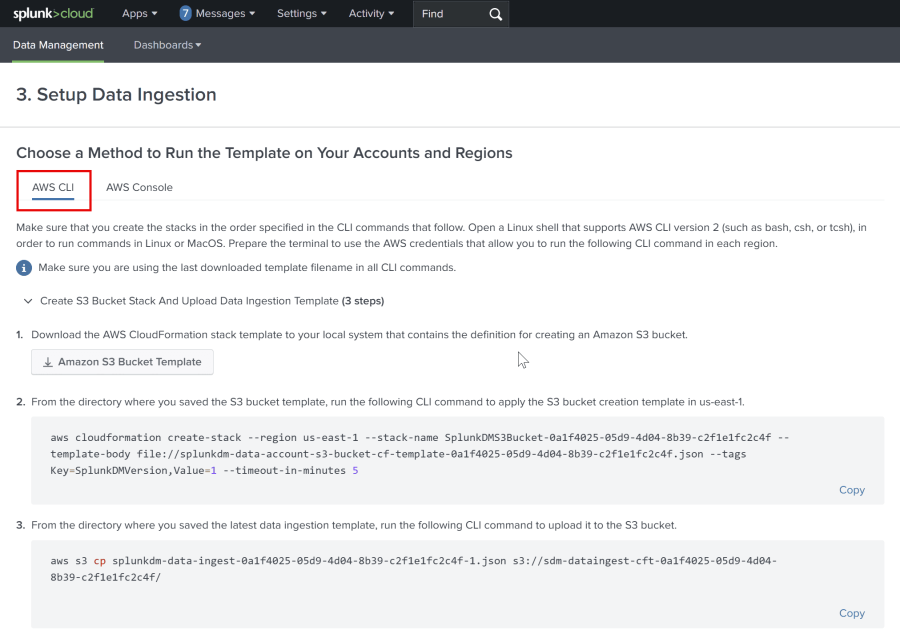Click the aws cloudformation create-stack code text
The height and width of the screenshot is (643, 900).
pyautogui.click(x=420, y=454)
